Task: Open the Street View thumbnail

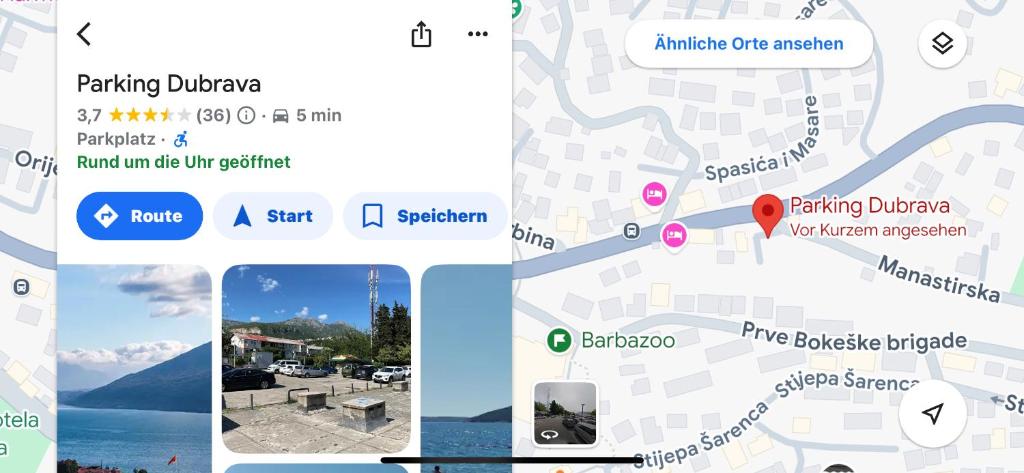Action: pos(565,414)
